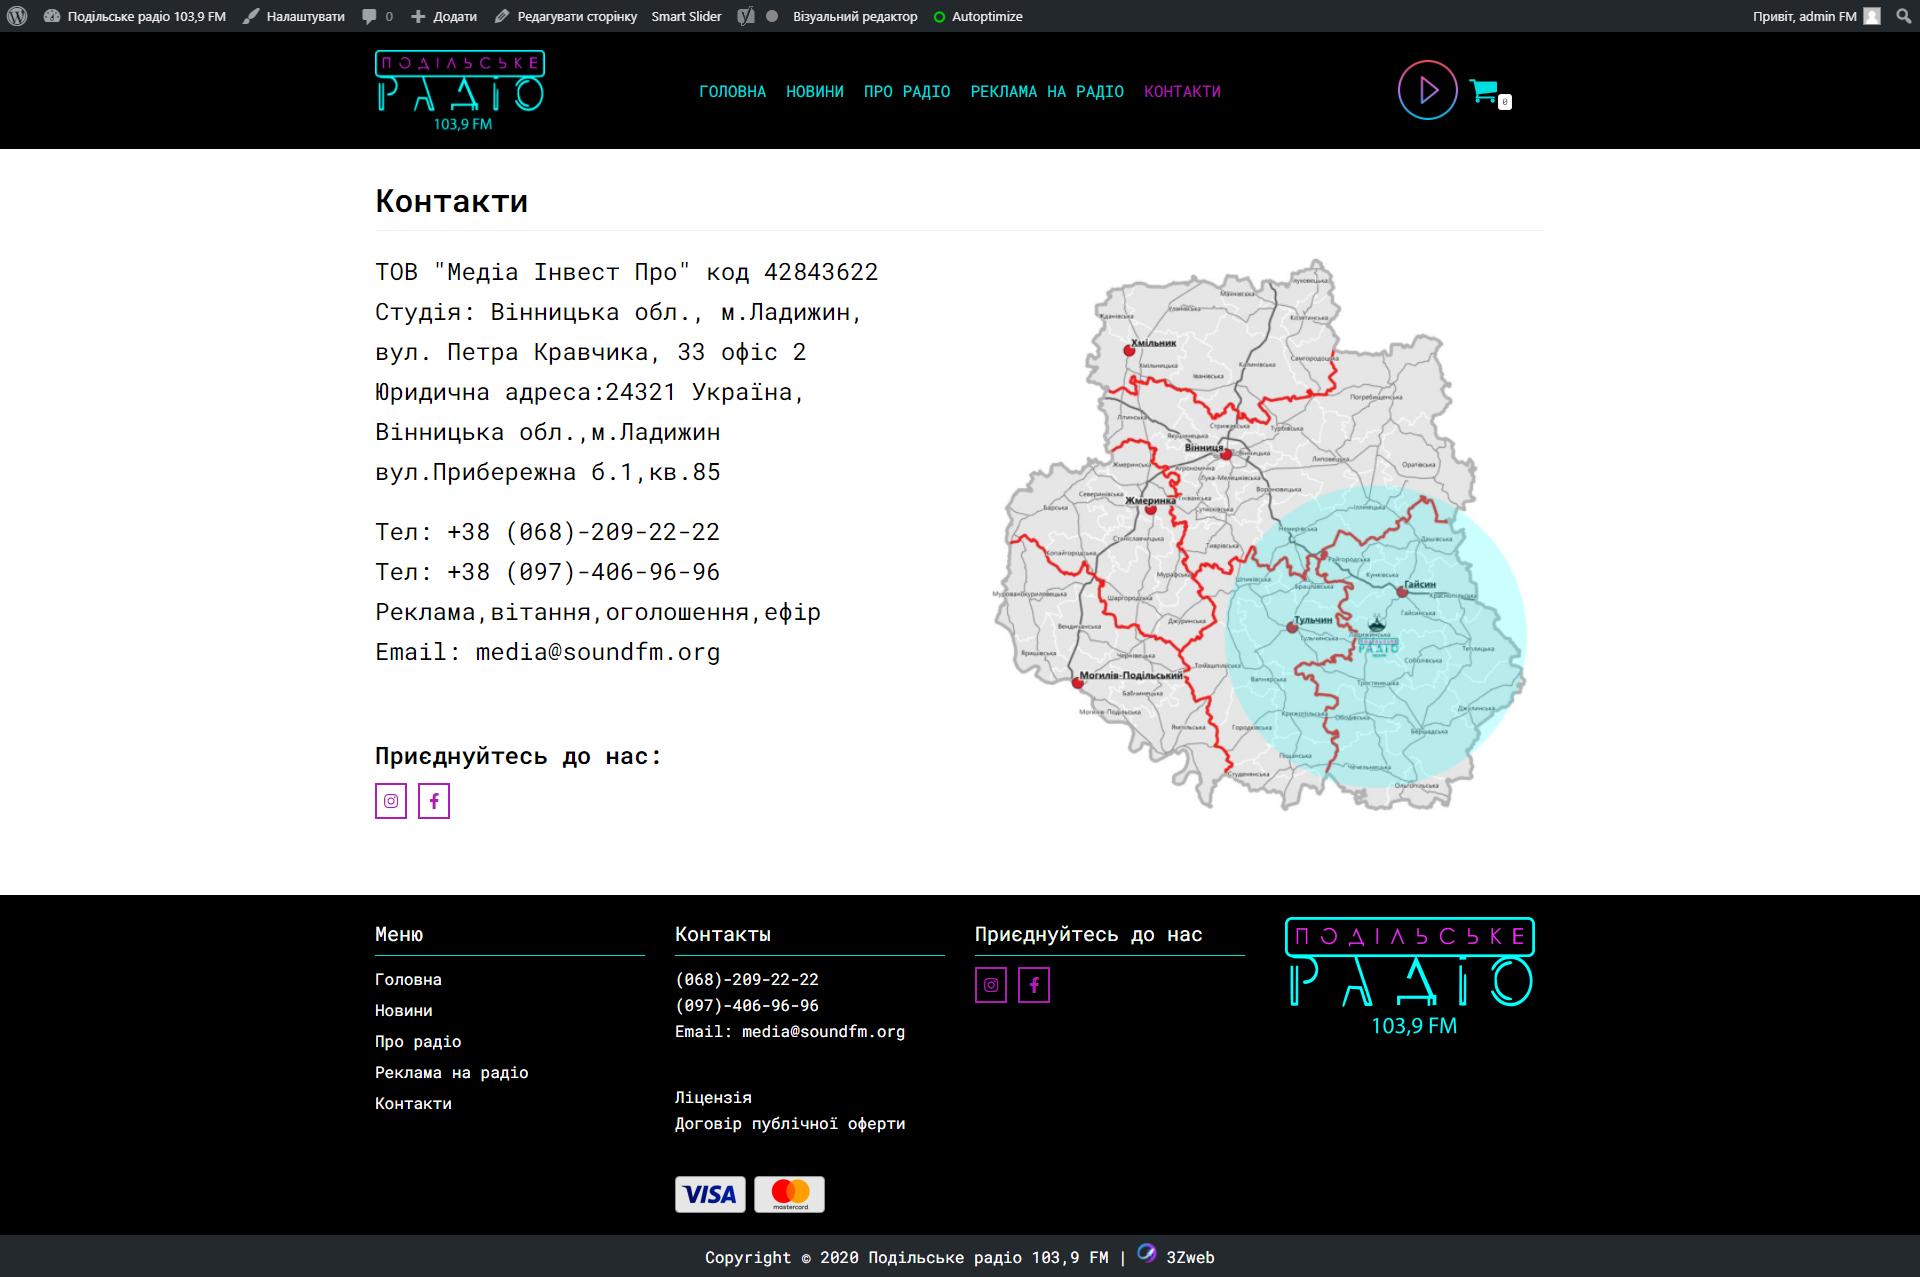The image size is (1920, 1277).
Task: Click the footer Instagram icon
Action: pos(991,985)
